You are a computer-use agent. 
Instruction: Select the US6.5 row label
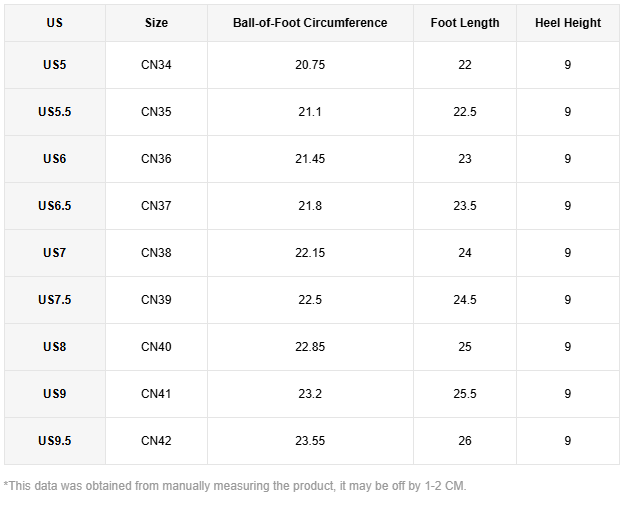tap(55, 206)
